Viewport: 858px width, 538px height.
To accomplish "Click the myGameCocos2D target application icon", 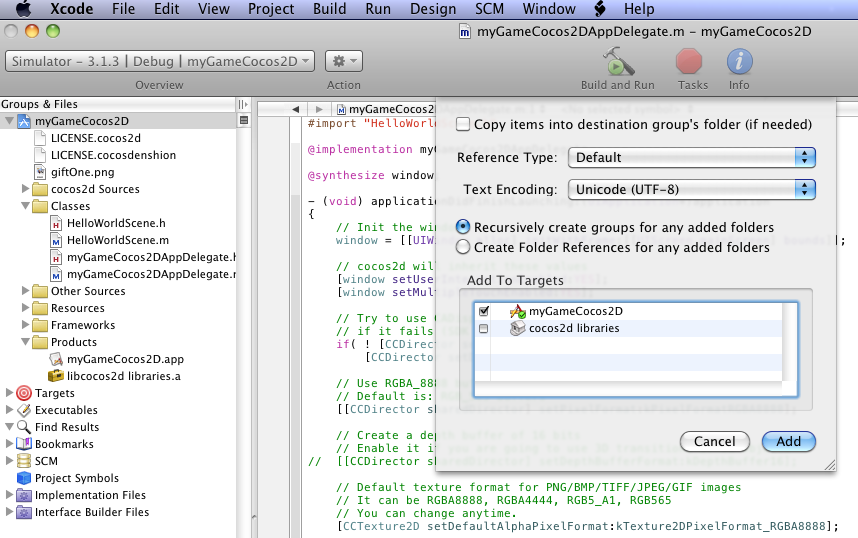I will (518, 311).
